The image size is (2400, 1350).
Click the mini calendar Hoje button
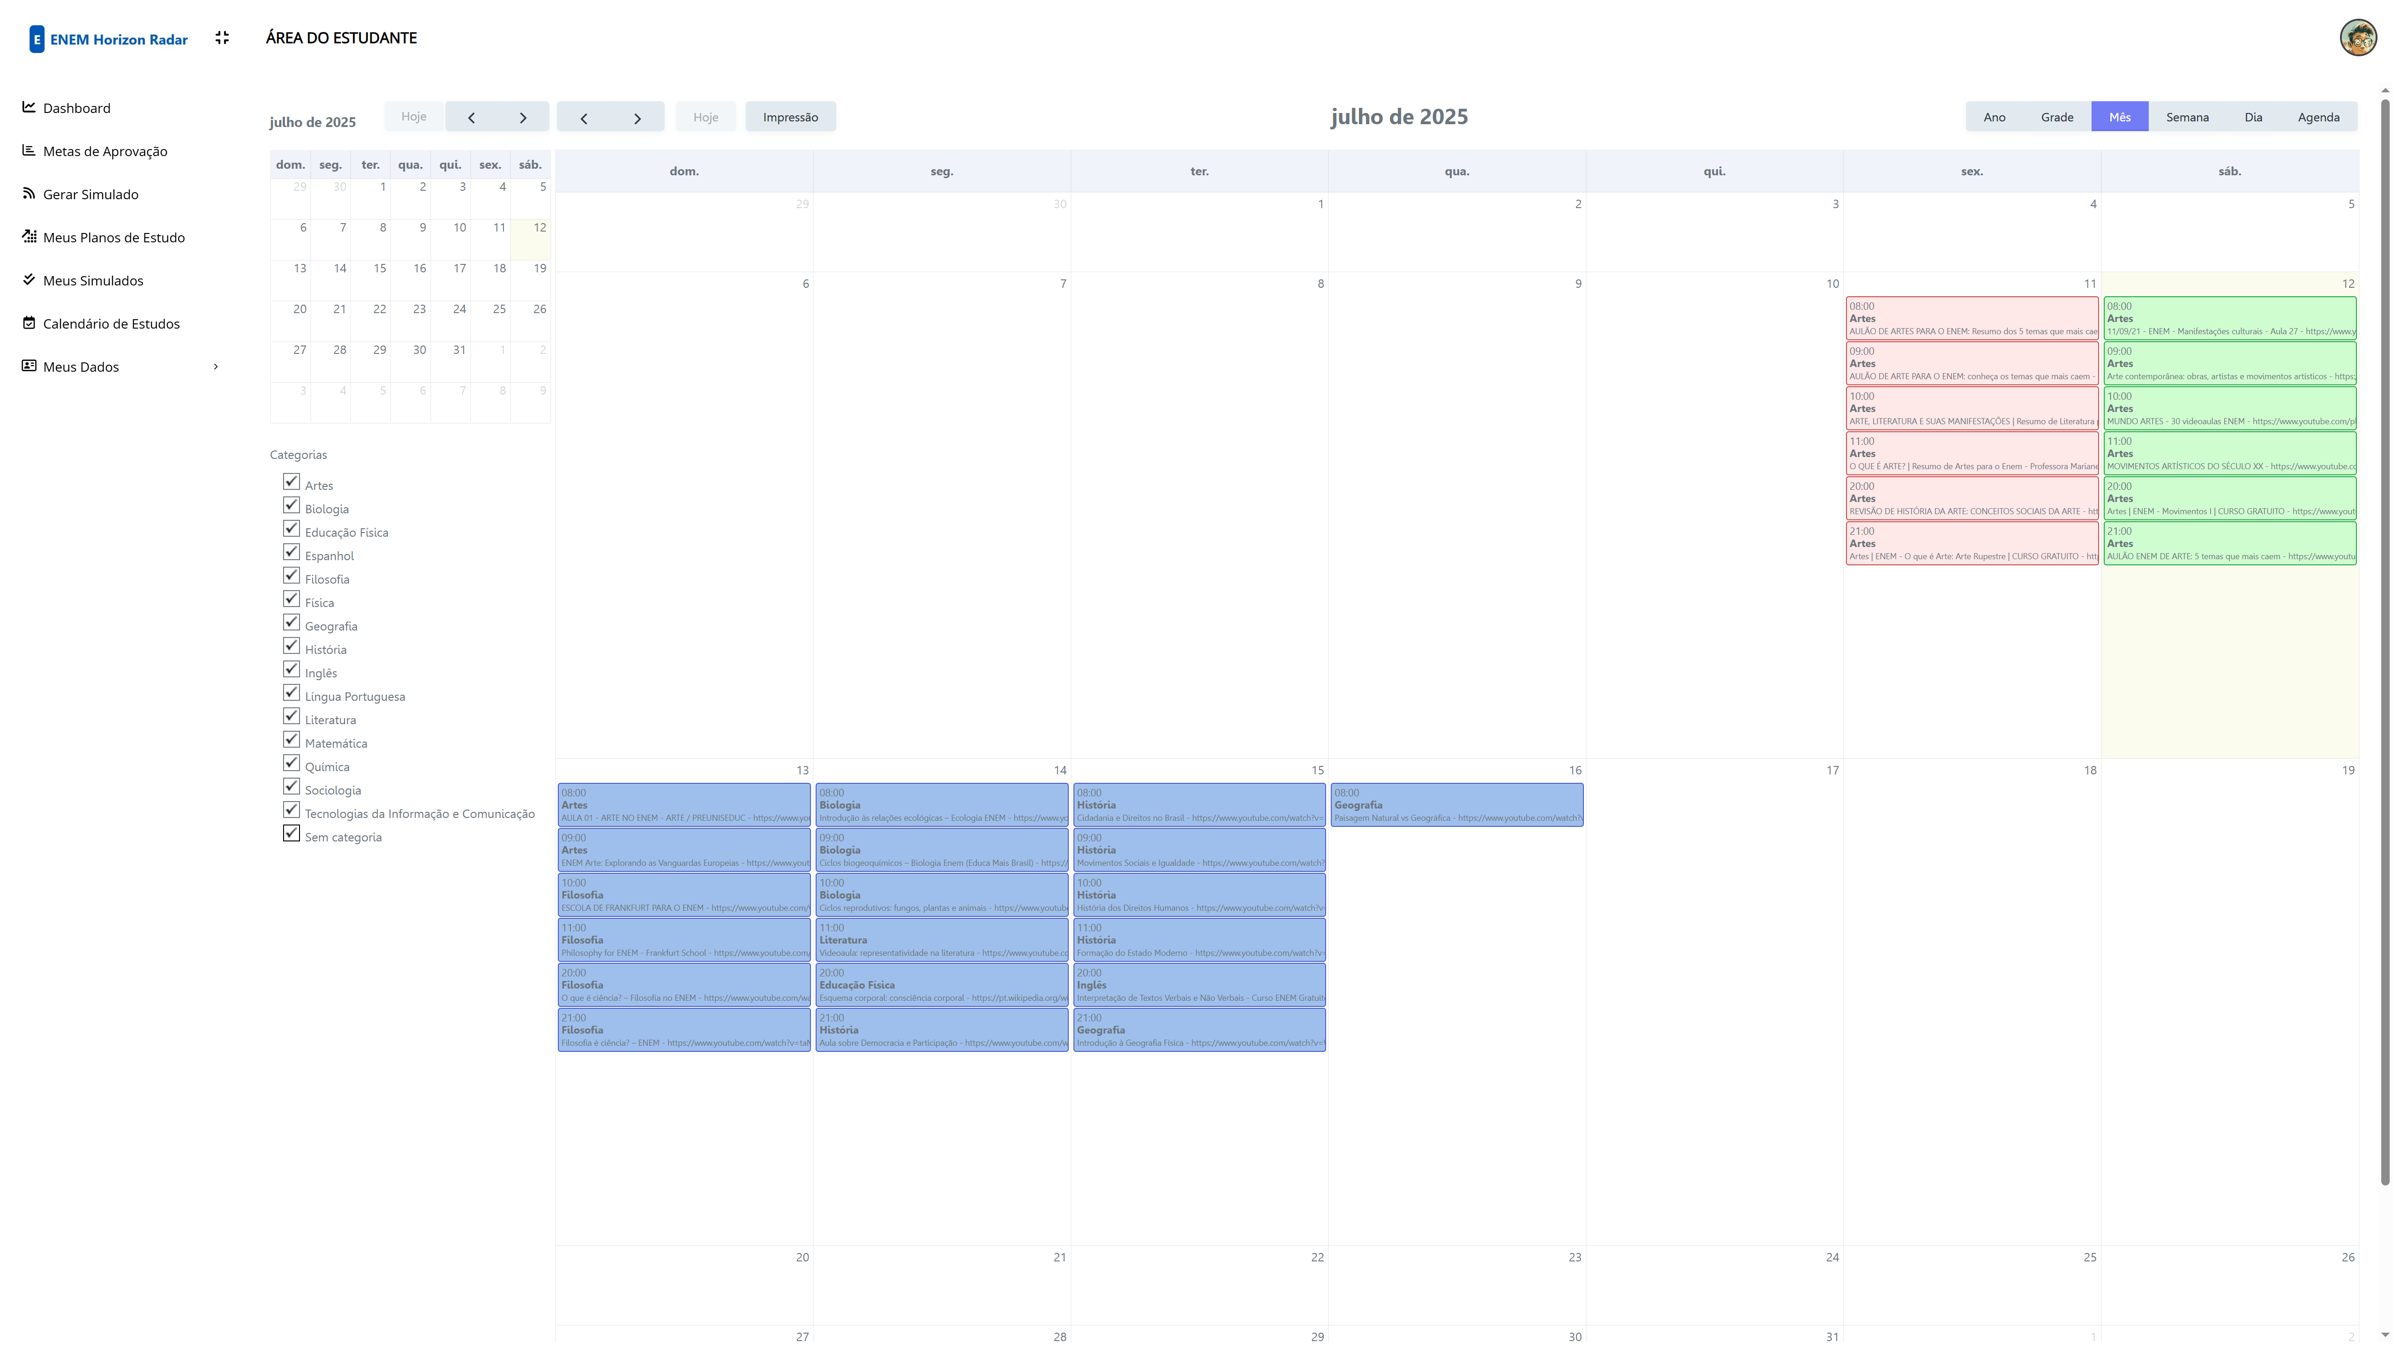click(x=414, y=117)
